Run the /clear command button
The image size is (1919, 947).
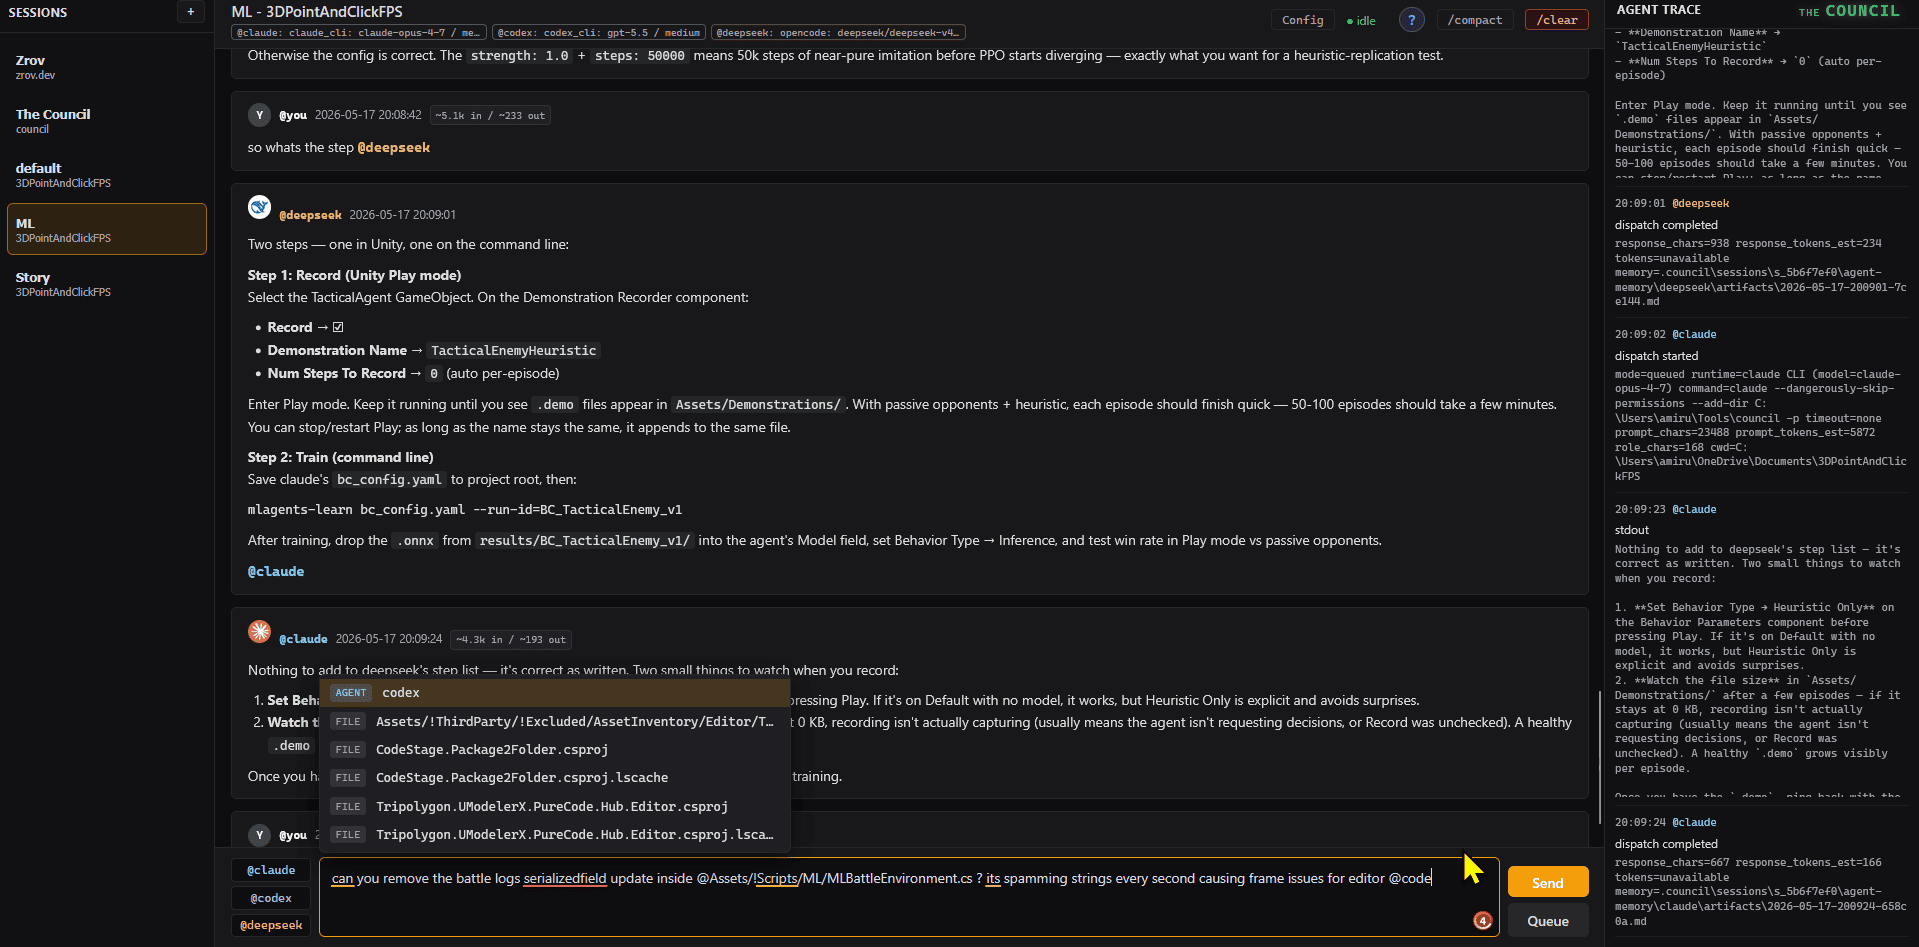1556,20
